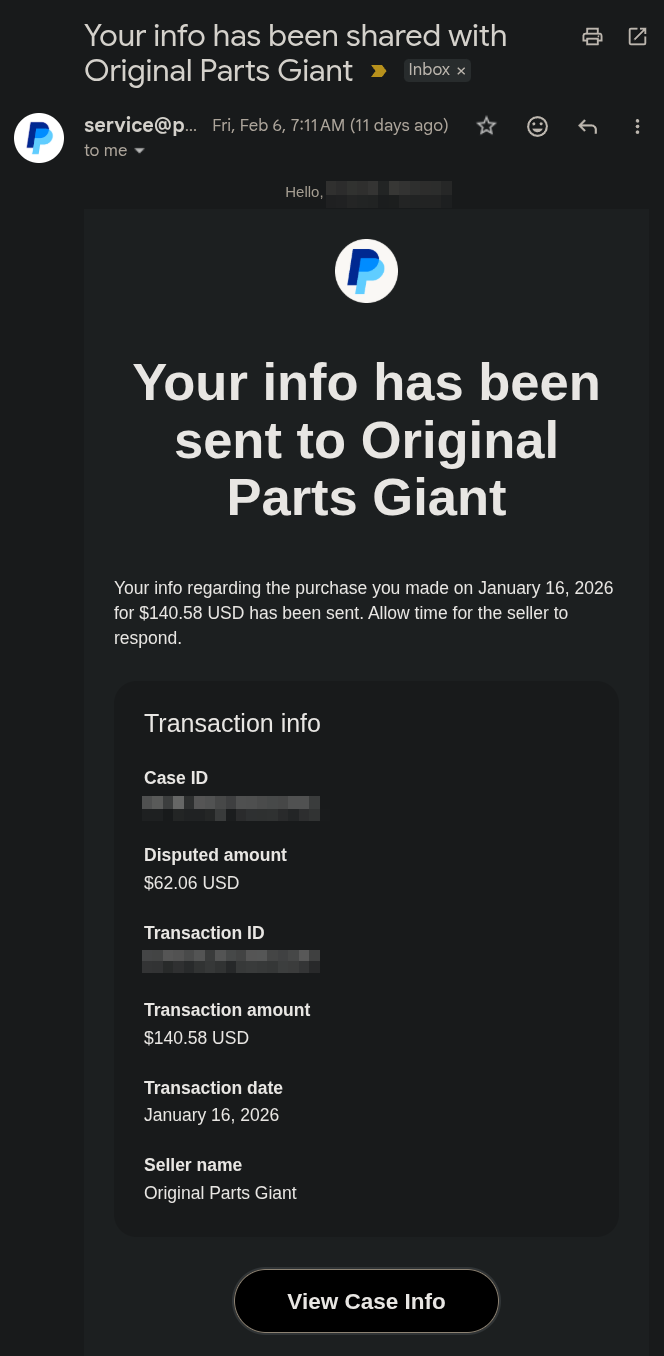Screen dimensions: 664x1356
Task: Click the redacted Transaction ID value
Action: (x=231, y=962)
